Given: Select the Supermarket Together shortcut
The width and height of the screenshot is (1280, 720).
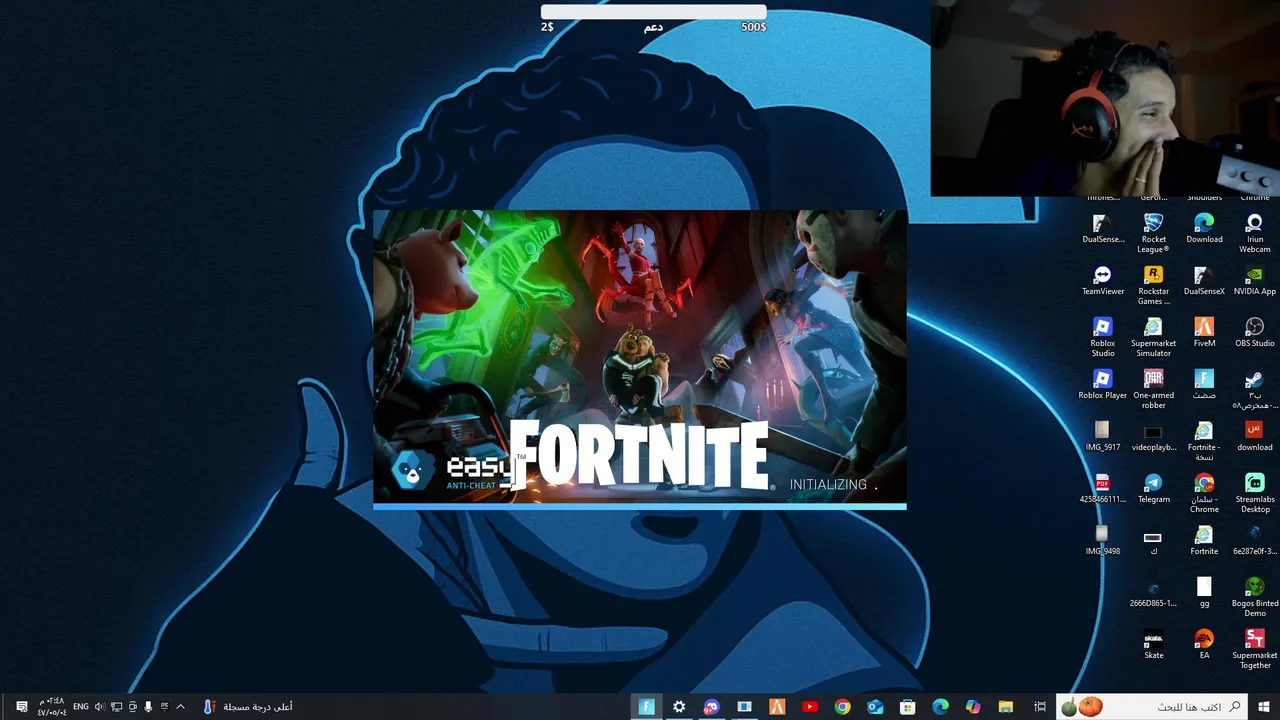Looking at the screenshot, I should click(1255, 649).
